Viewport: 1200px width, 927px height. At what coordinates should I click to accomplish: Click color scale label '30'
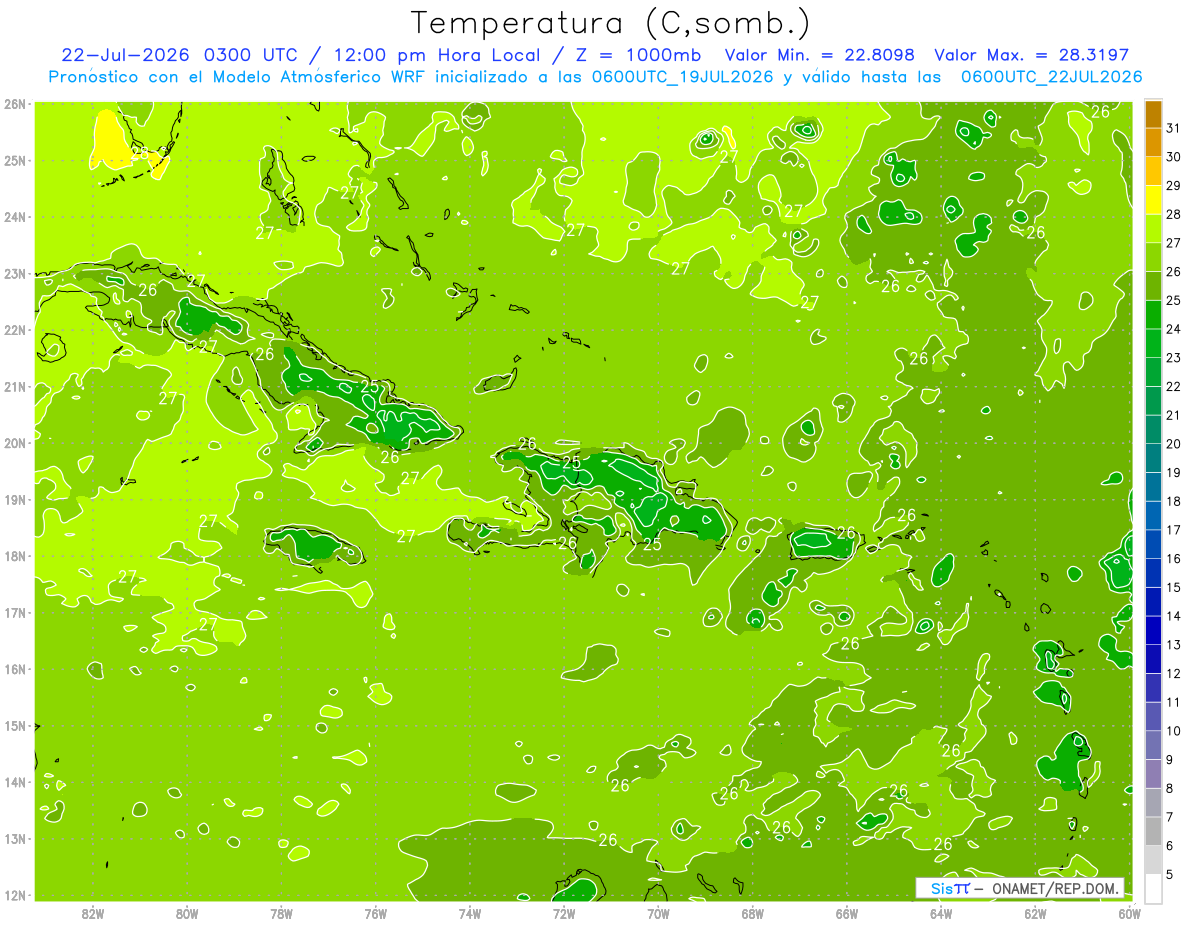tap(1174, 157)
